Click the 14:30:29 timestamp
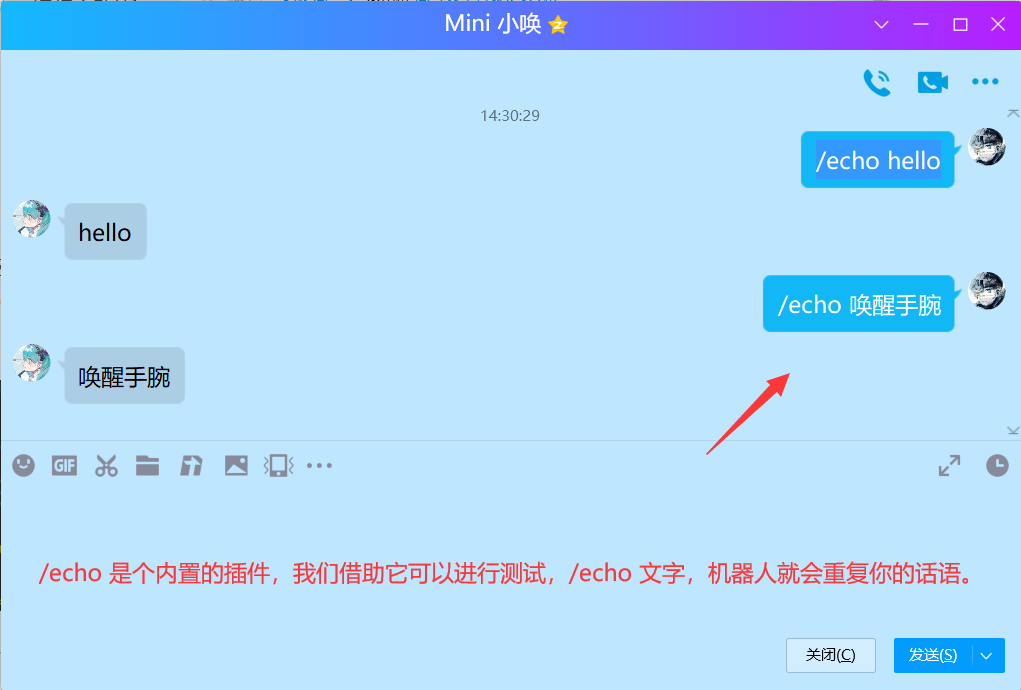 pos(510,116)
